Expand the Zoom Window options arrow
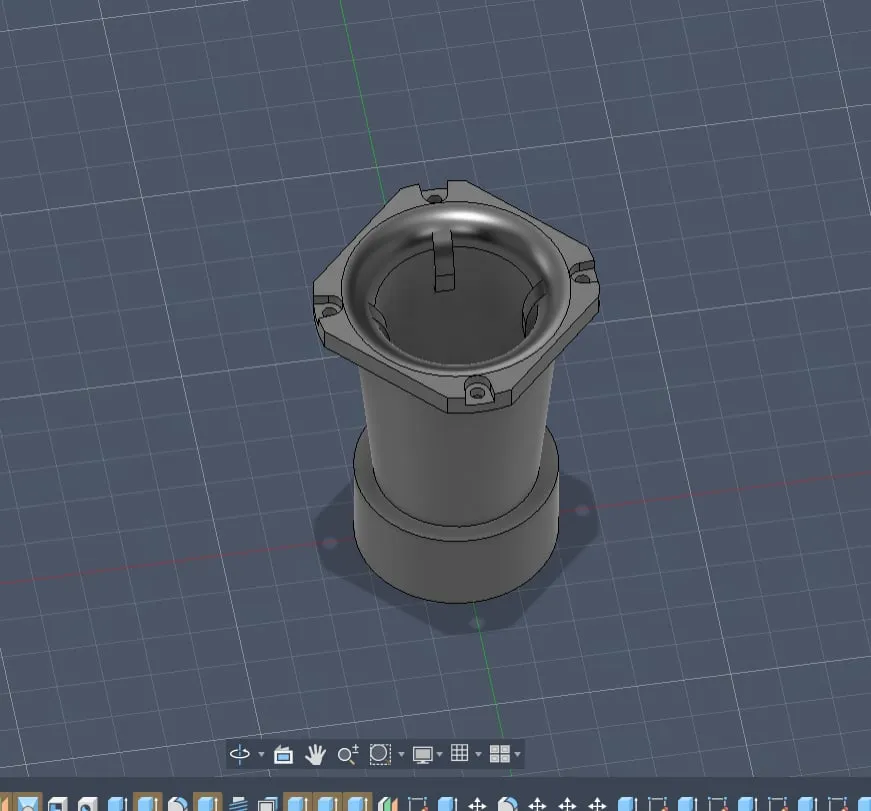The image size is (871, 811). 401,754
